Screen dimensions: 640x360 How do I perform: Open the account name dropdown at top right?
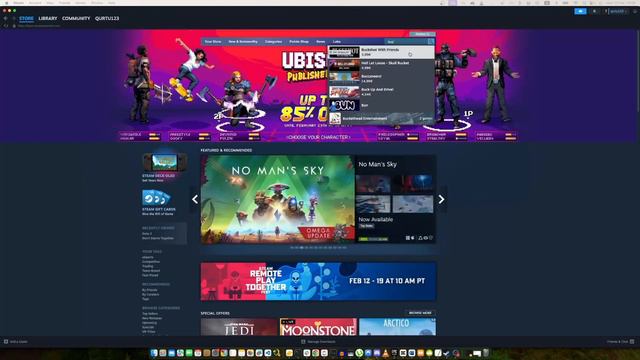pyautogui.click(x=617, y=11)
